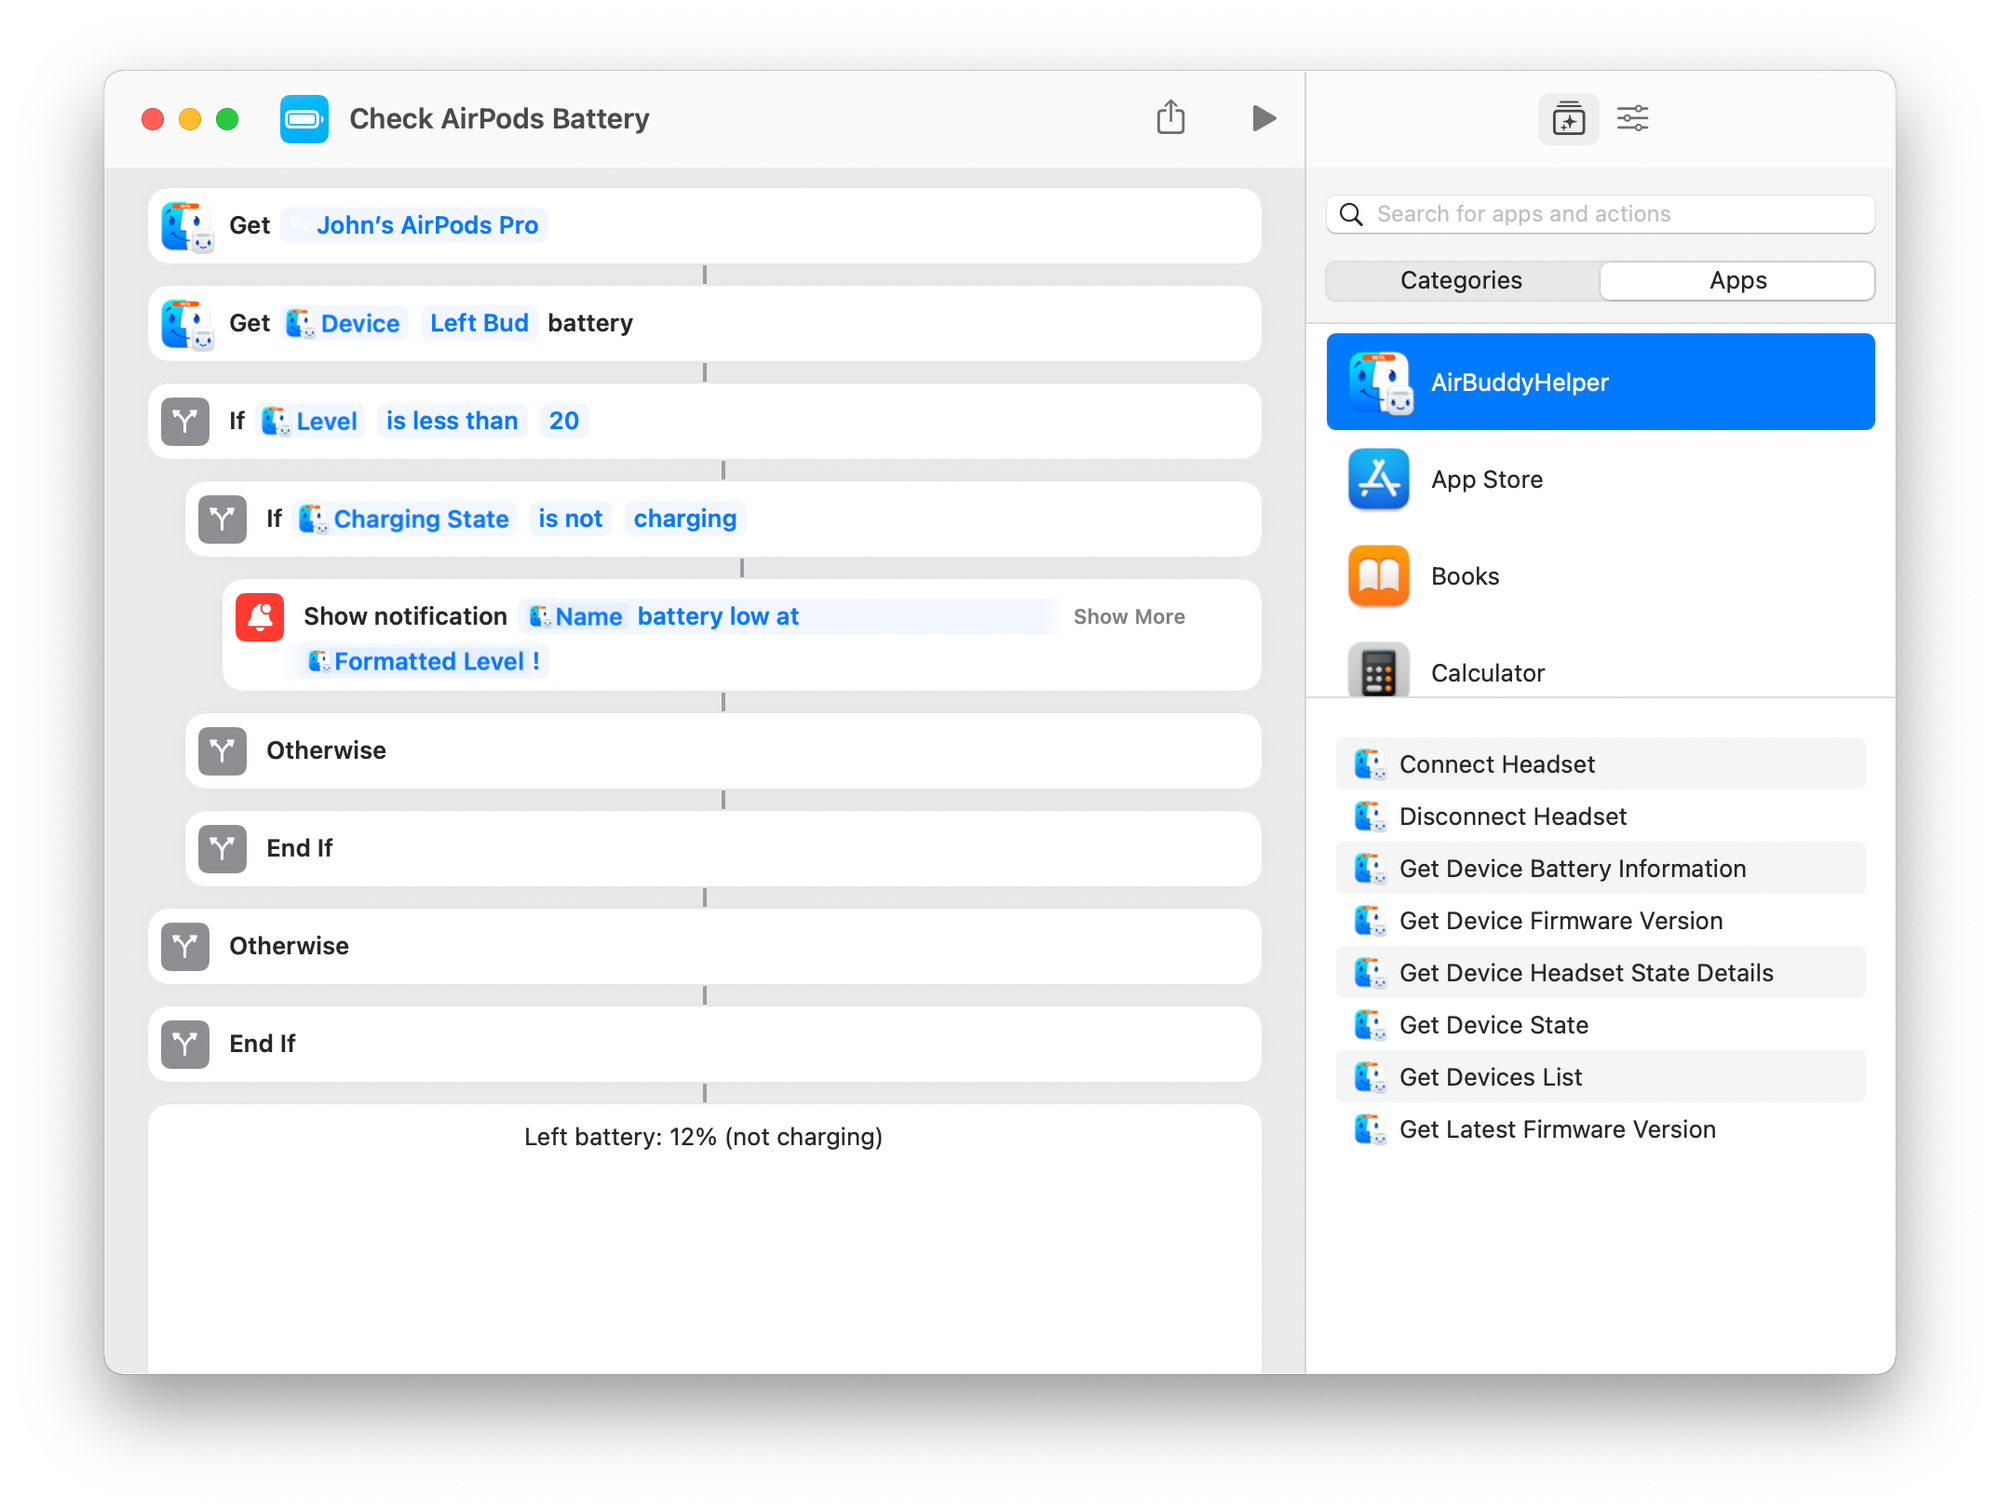Screen dimensions: 2000x1512
Task: Select the Calculator app icon
Action: click(x=1378, y=670)
